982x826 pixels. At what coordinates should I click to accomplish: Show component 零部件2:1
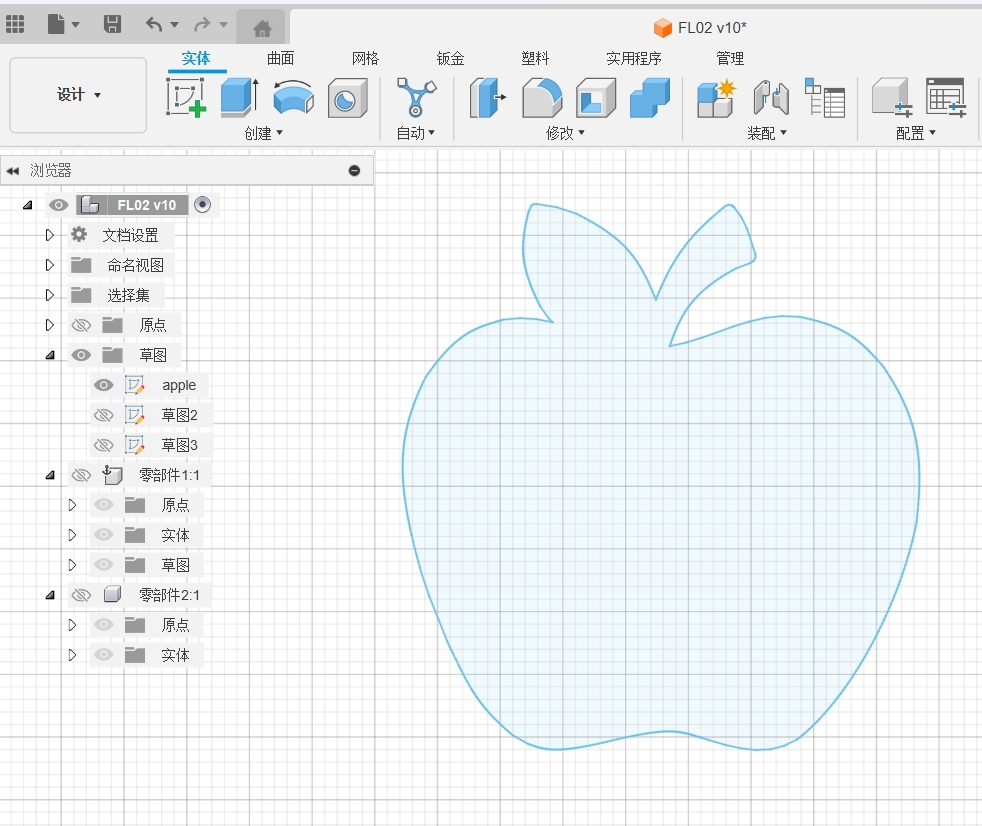(x=81, y=595)
